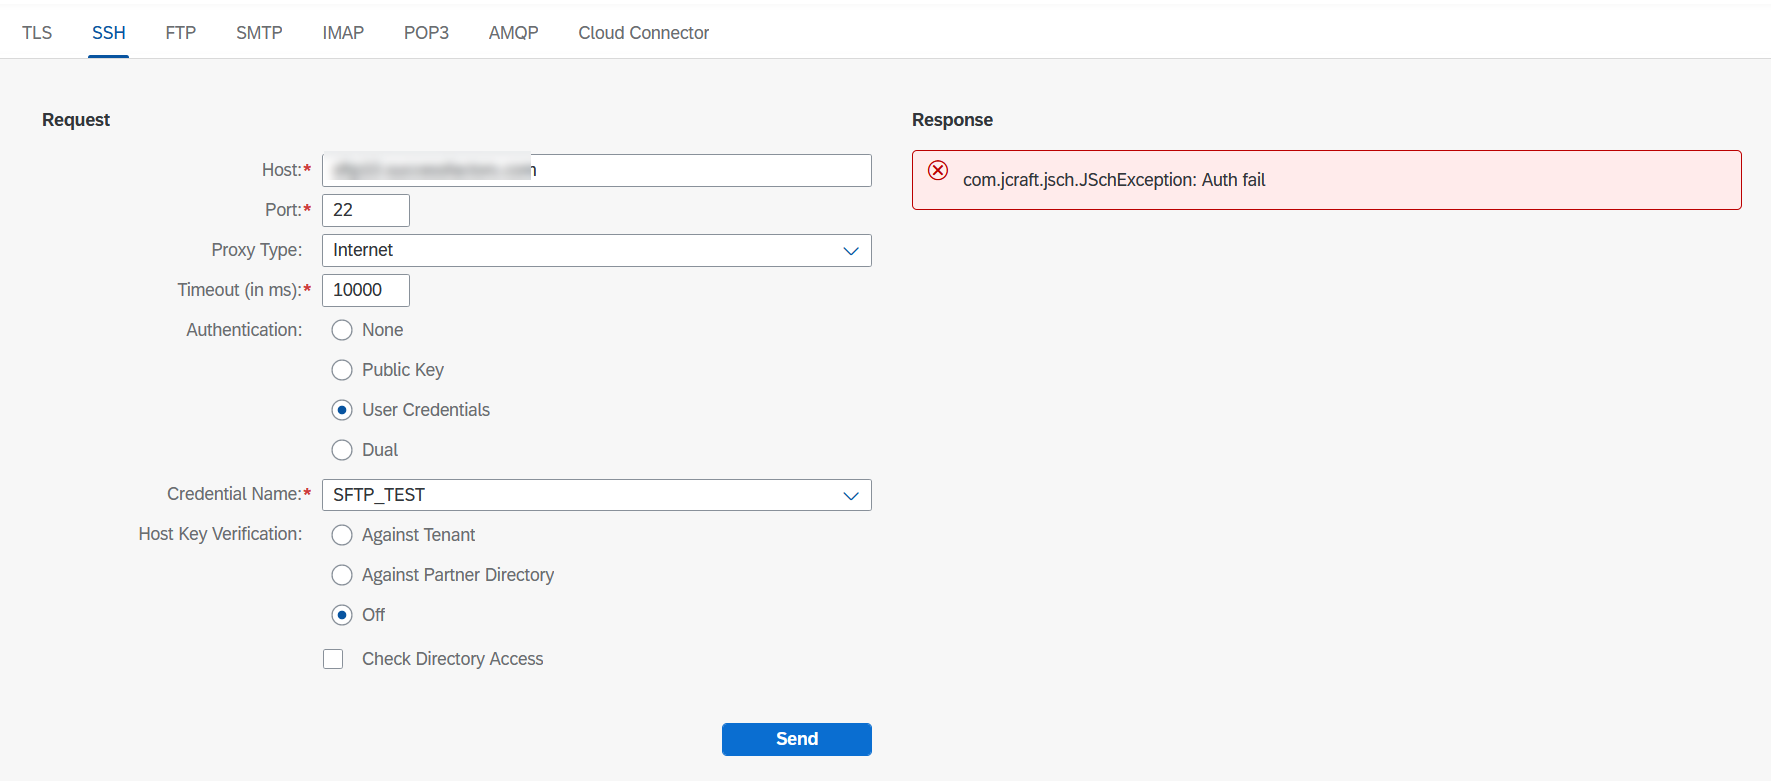Open the IMAP tab
This screenshot has width=1771, height=781.
point(343,33)
